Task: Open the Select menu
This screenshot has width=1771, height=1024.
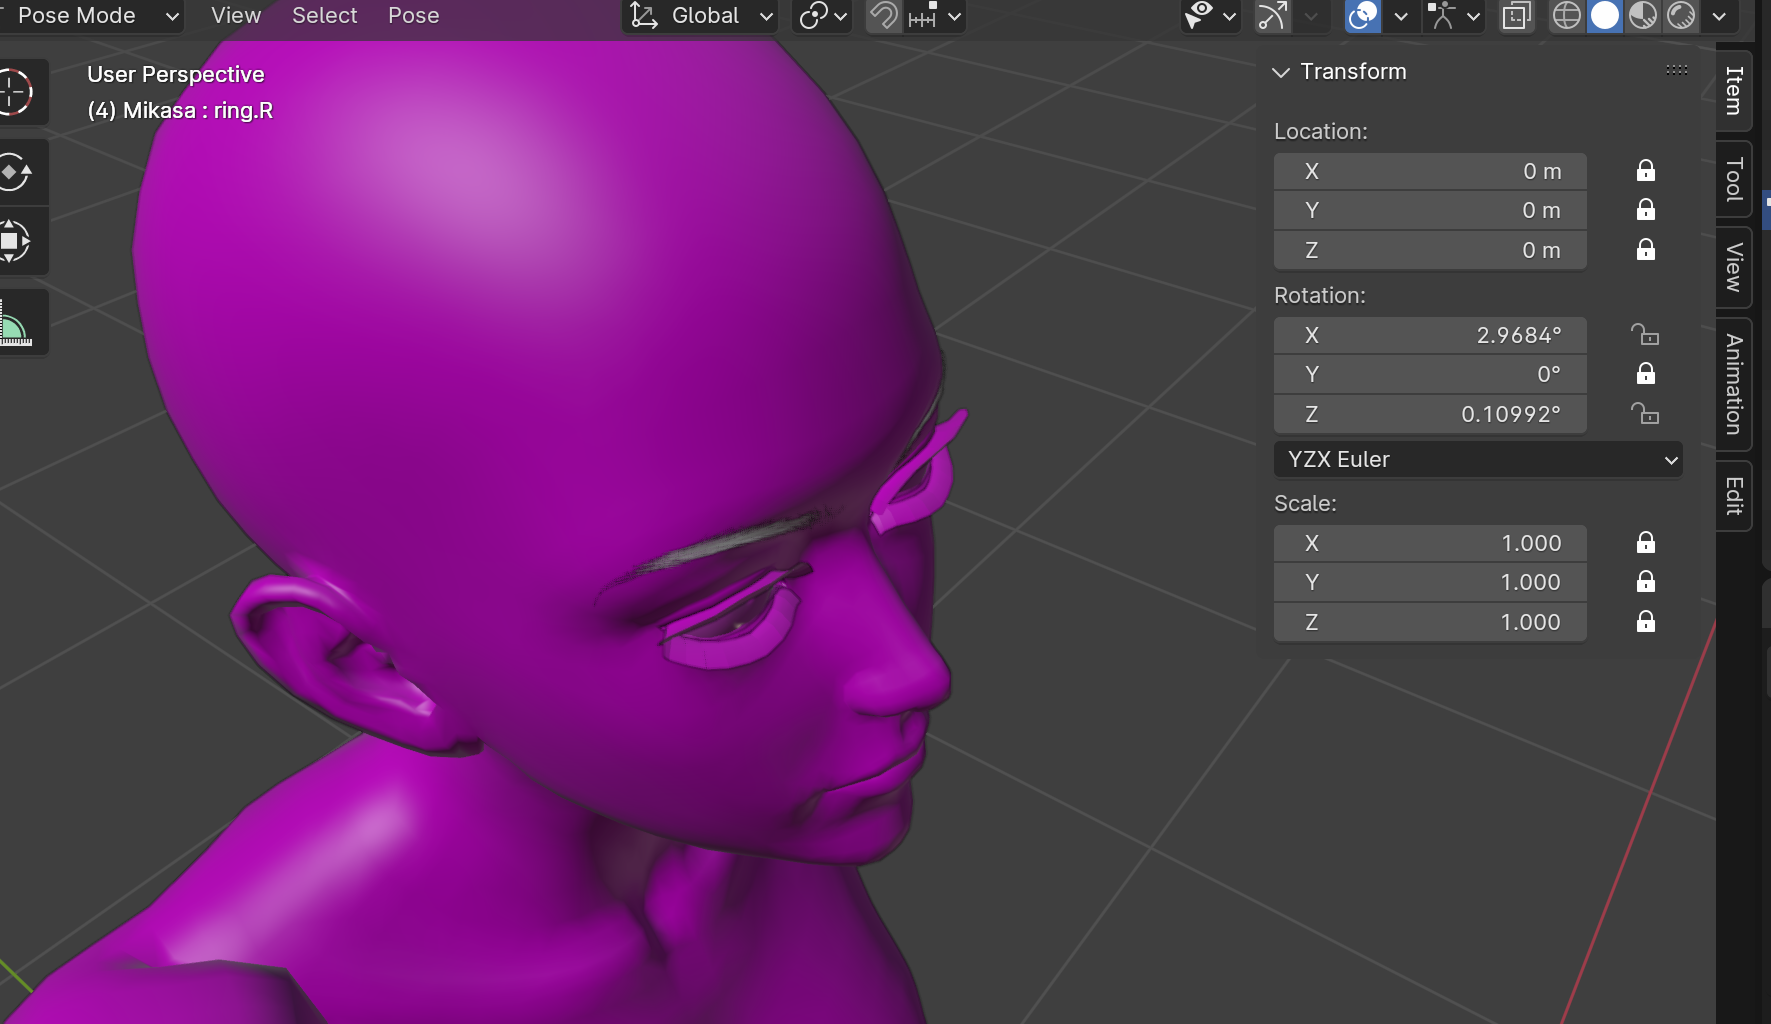Action: pyautogui.click(x=324, y=16)
